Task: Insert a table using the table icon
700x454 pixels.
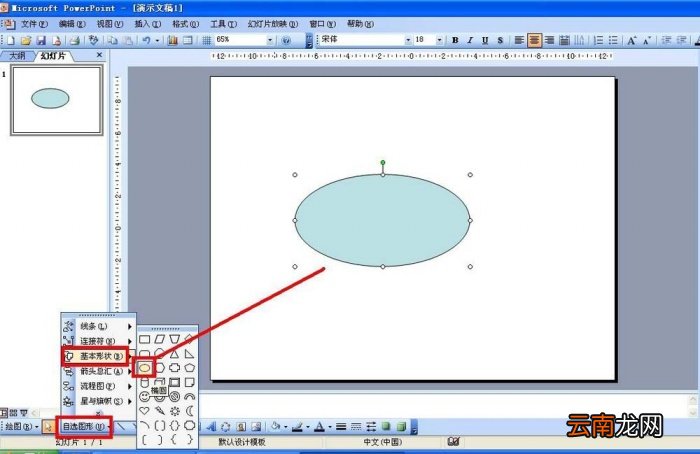Action: coord(188,41)
